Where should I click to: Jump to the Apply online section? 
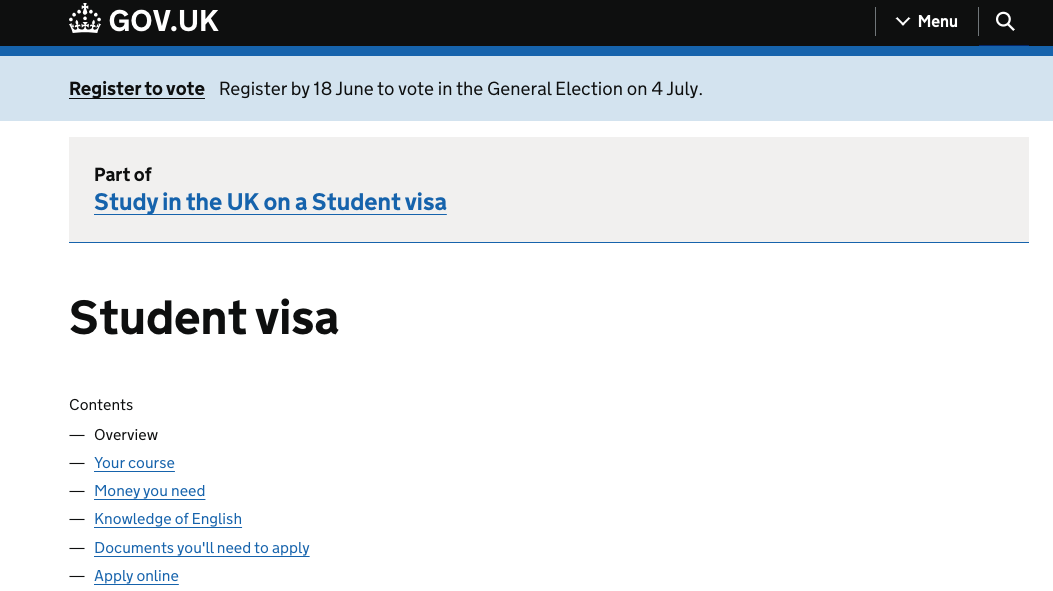coord(136,576)
